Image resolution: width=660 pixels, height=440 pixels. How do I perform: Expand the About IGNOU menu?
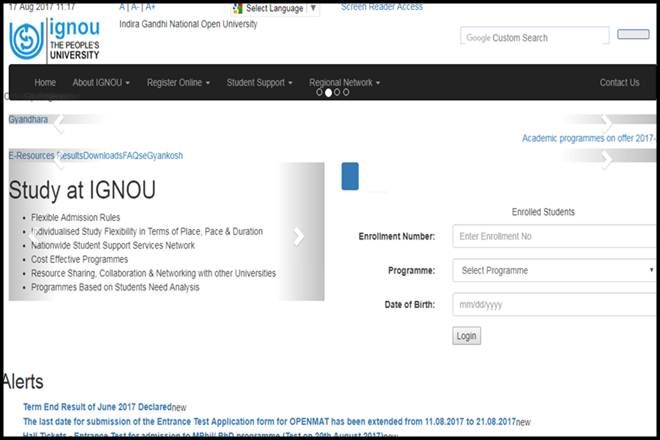pos(101,82)
